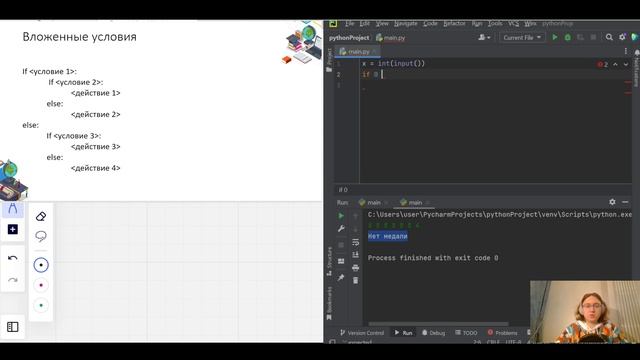
Task: Toggle the whiteboard side panel layout icon
Action: [x=13, y=327]
